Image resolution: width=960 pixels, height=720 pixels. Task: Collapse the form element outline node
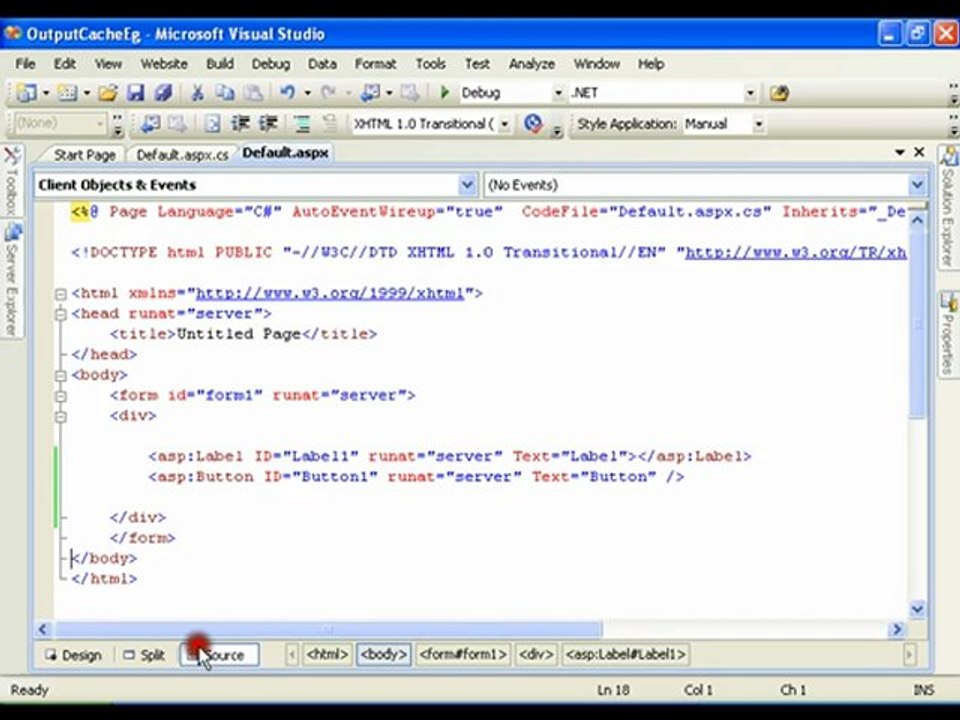60,396
